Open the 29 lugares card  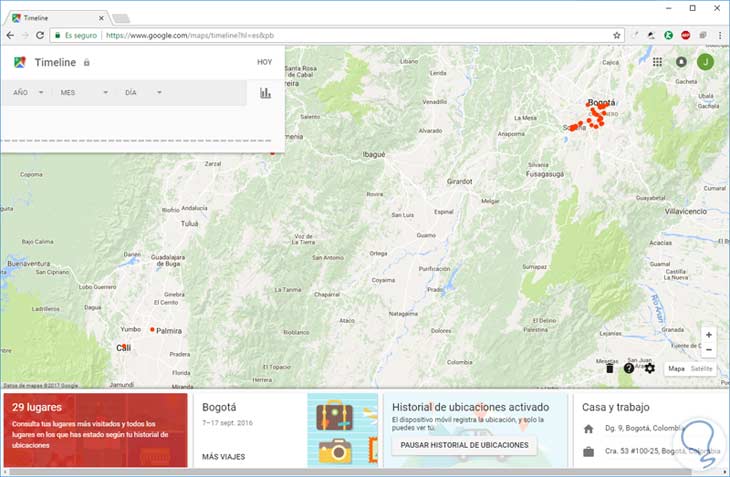95,430
